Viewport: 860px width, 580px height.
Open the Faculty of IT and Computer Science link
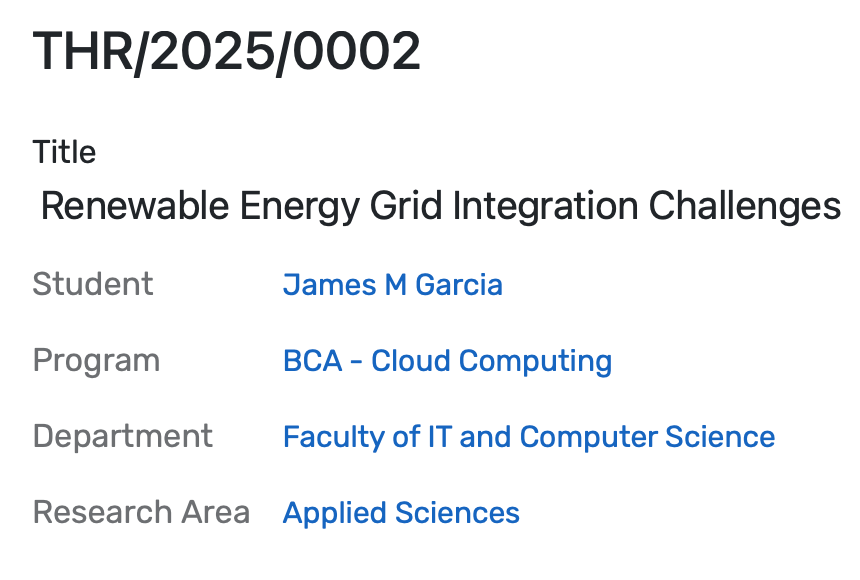[x=529, y=437]
